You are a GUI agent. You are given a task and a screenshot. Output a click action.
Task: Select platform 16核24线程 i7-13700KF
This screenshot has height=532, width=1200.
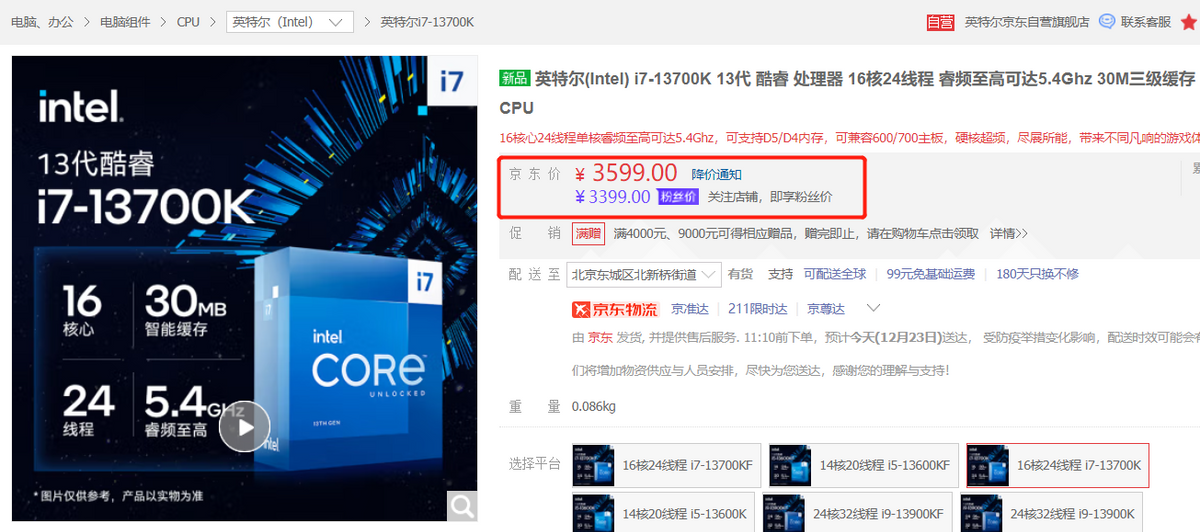point(666,465)
